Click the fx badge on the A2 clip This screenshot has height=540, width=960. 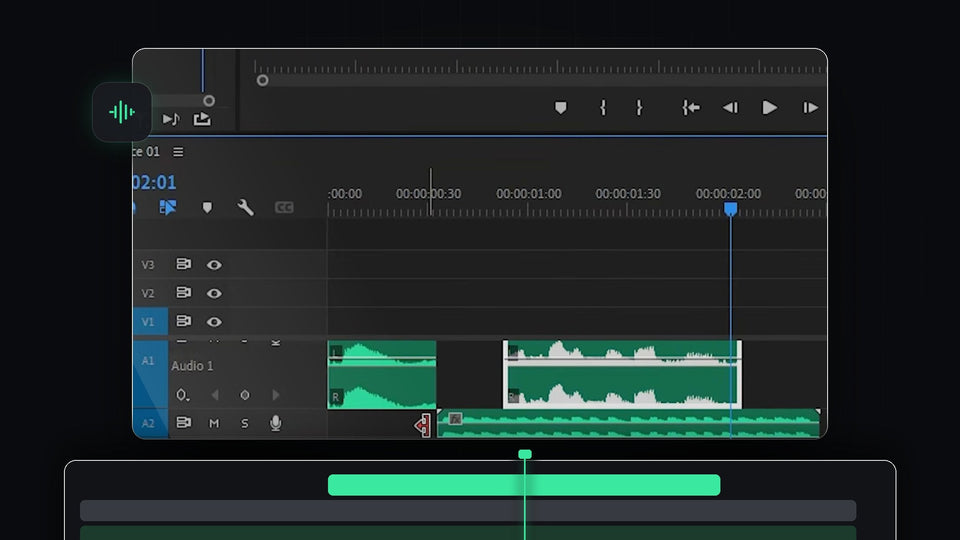click(455, 419)
